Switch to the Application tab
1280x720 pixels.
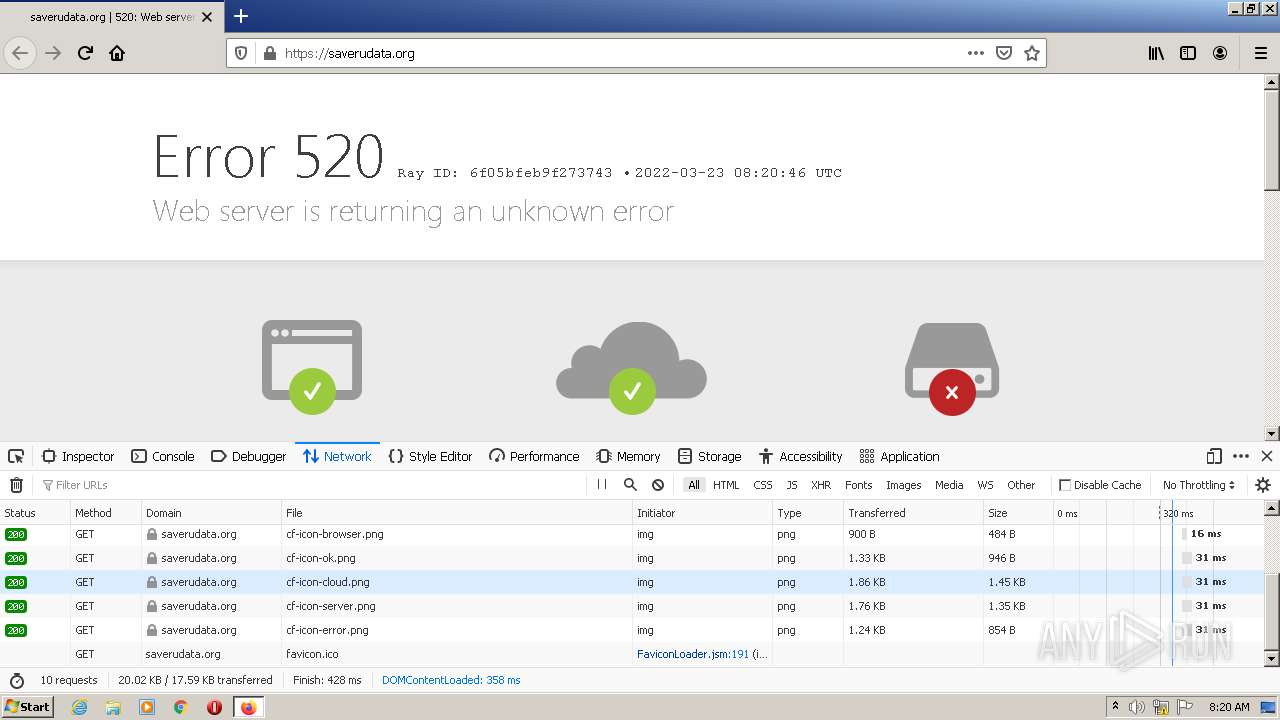pyautogui.click(x=900, y=456)
